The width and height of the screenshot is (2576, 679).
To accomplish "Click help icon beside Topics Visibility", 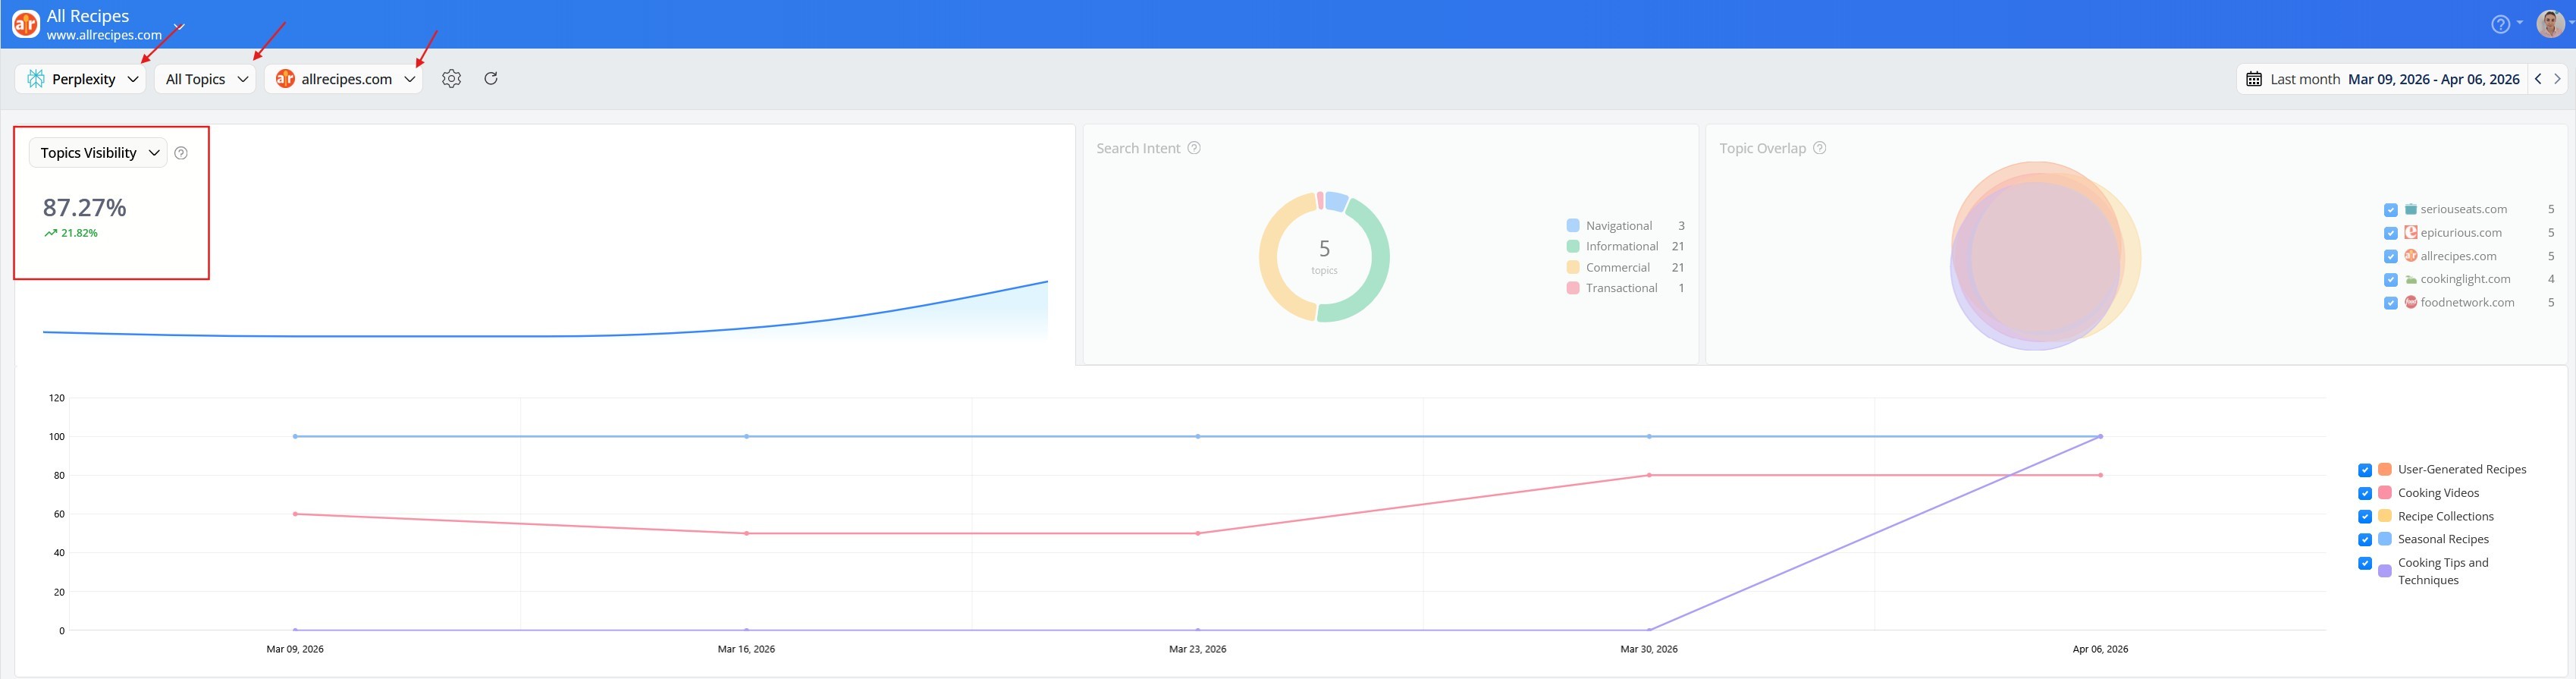I will point(181,153).
